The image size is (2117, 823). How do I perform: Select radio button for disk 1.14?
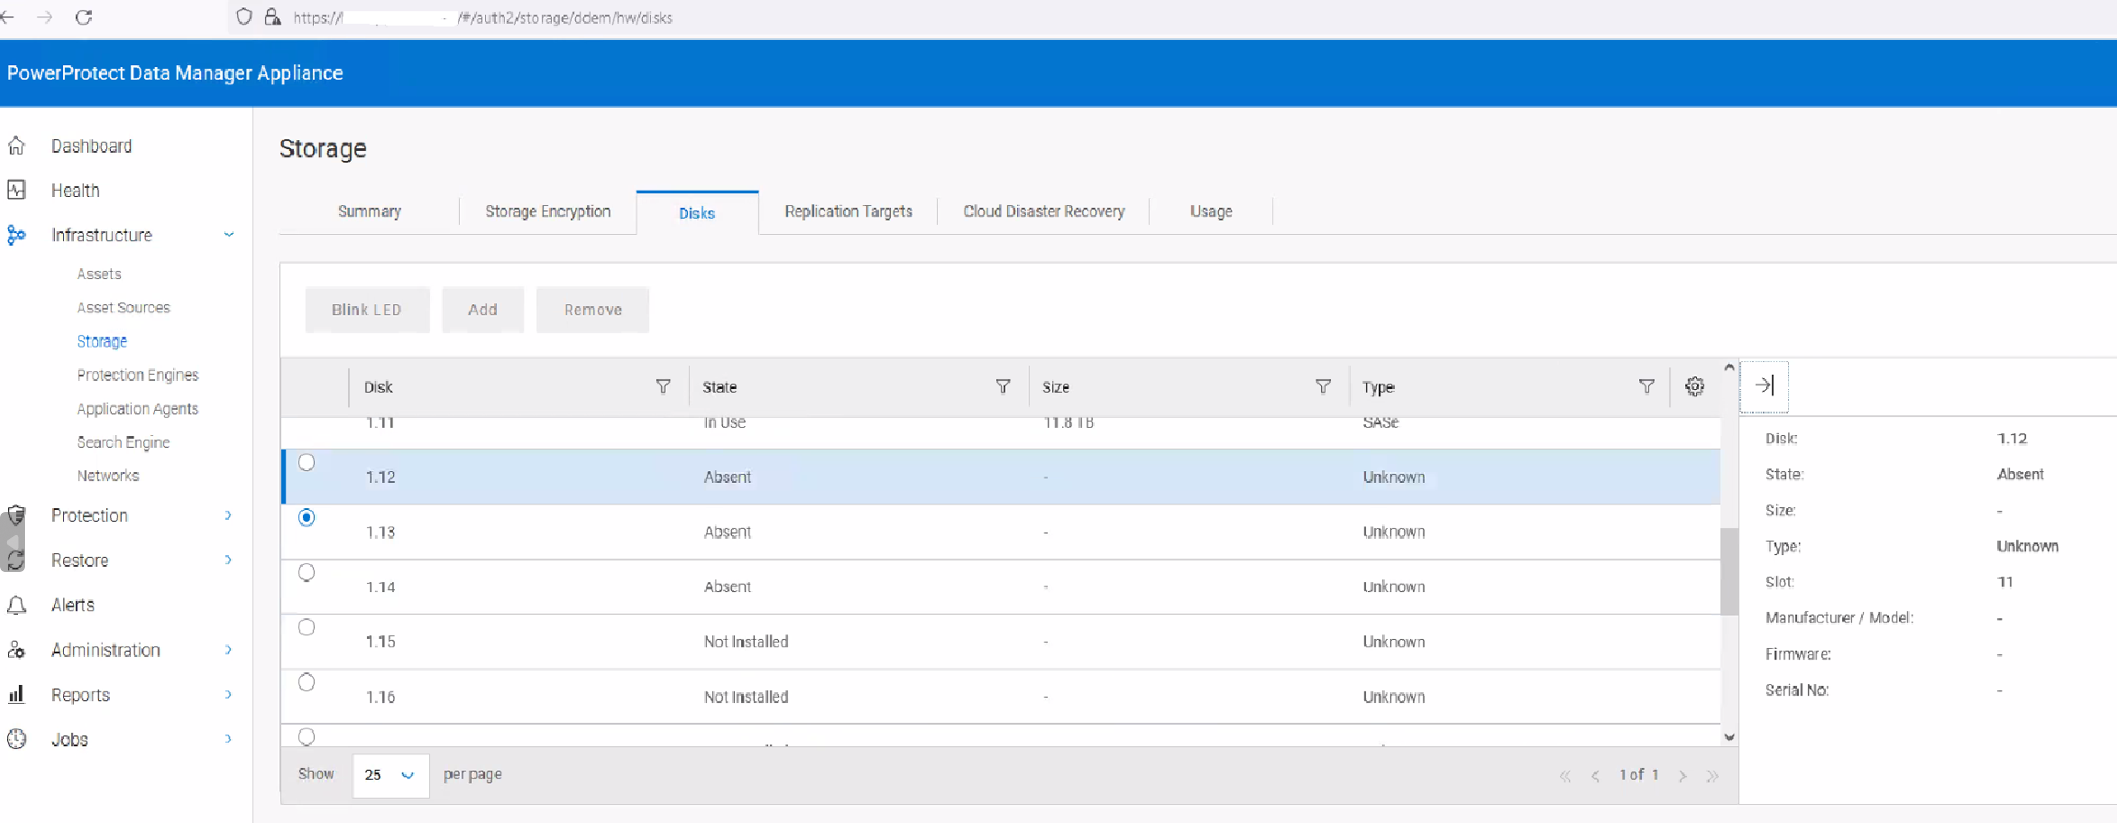[307, 573]
